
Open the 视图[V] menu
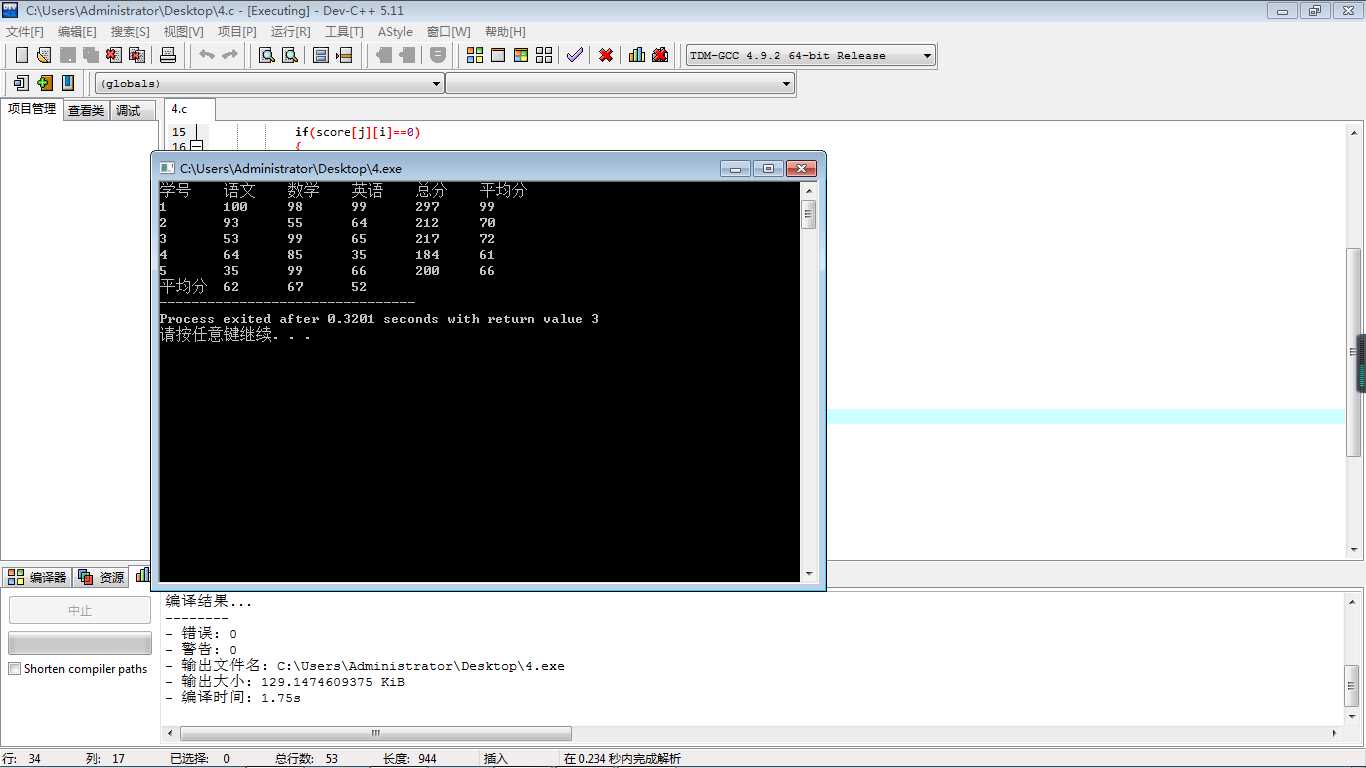pos(183,32)
